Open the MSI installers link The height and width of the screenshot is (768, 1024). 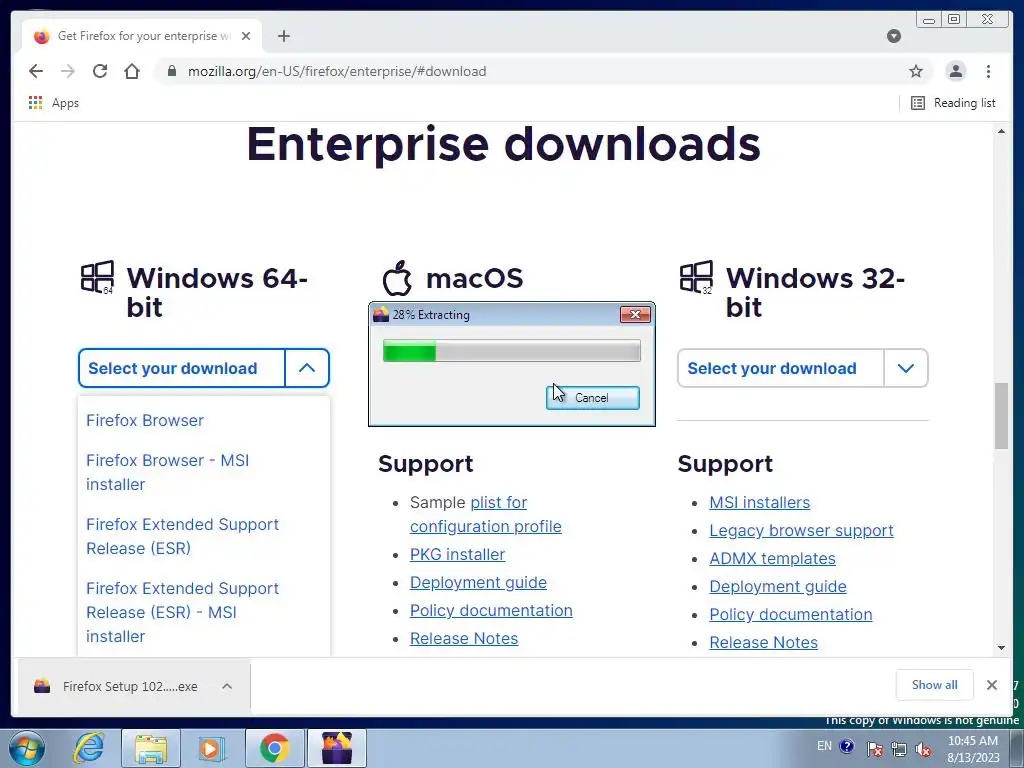[760, 502]
